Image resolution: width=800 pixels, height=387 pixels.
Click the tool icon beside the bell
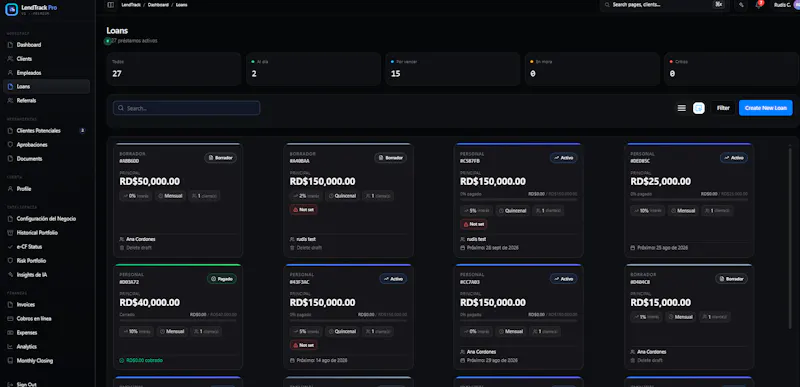click(x=741, y=5)
